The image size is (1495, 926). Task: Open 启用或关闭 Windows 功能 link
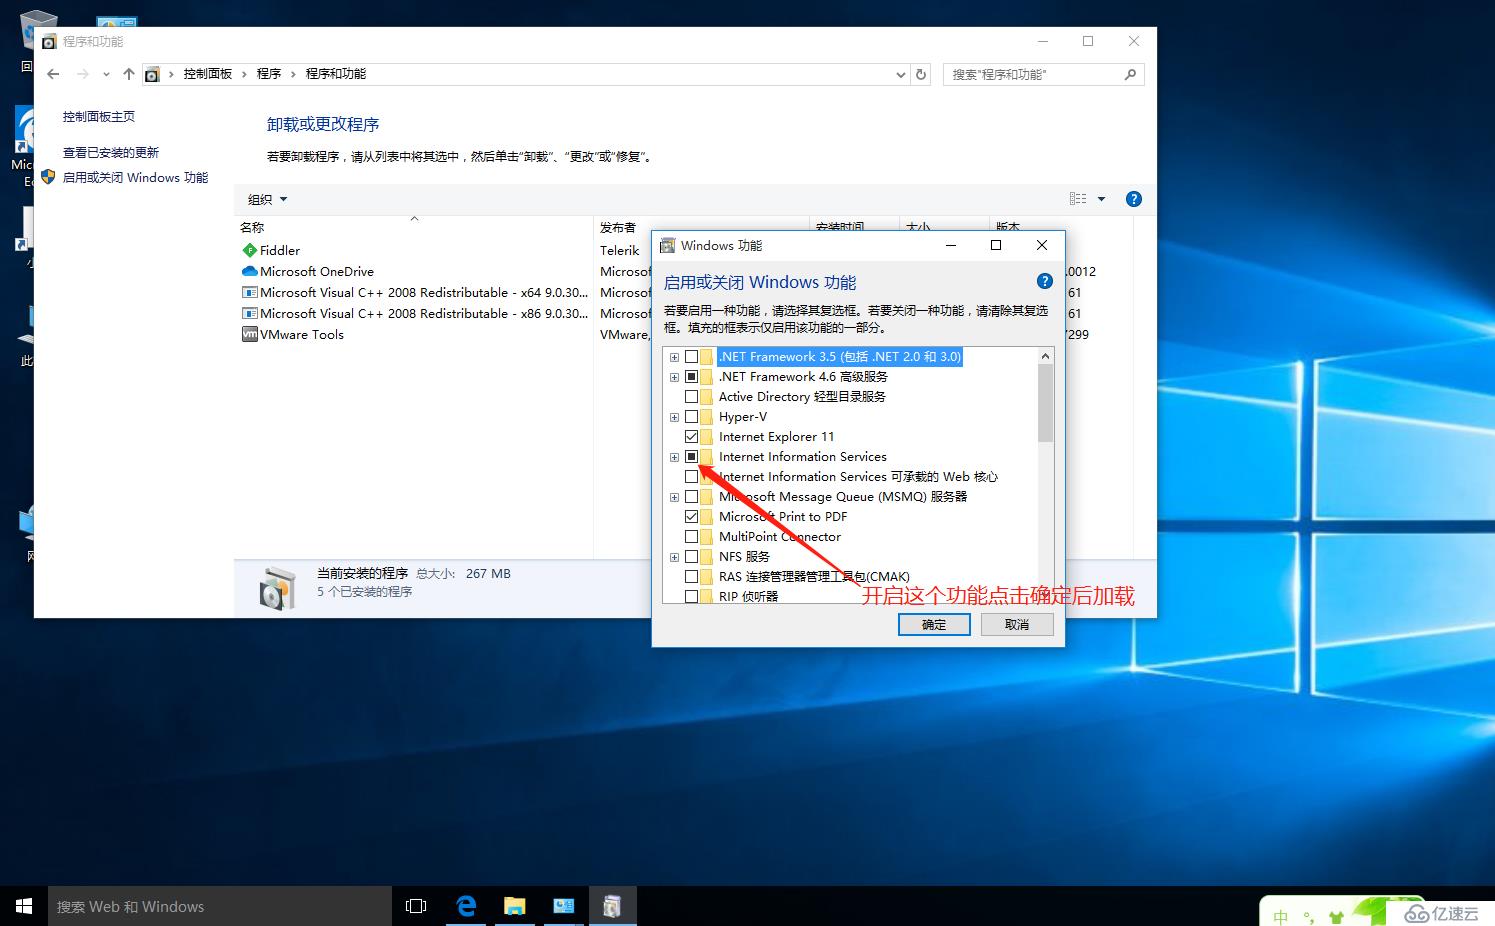click(135, 178)
